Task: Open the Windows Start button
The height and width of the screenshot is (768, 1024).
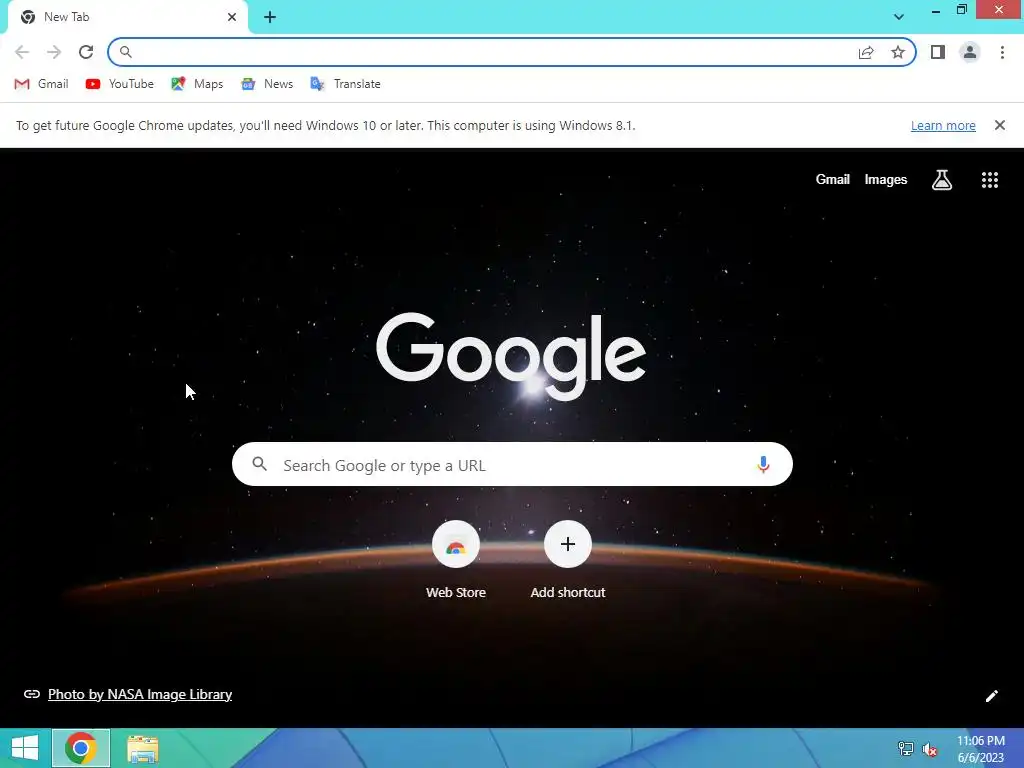Action: [25, 748]
